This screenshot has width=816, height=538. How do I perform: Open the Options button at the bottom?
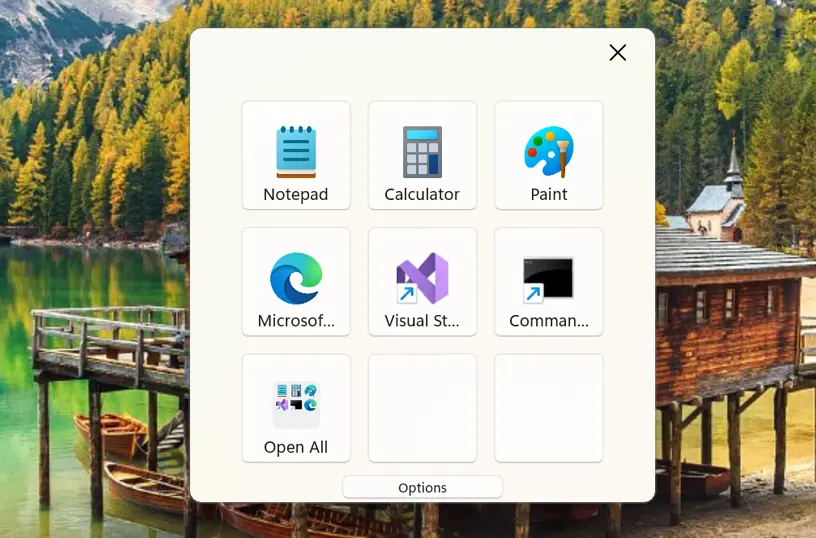point(422,488)
